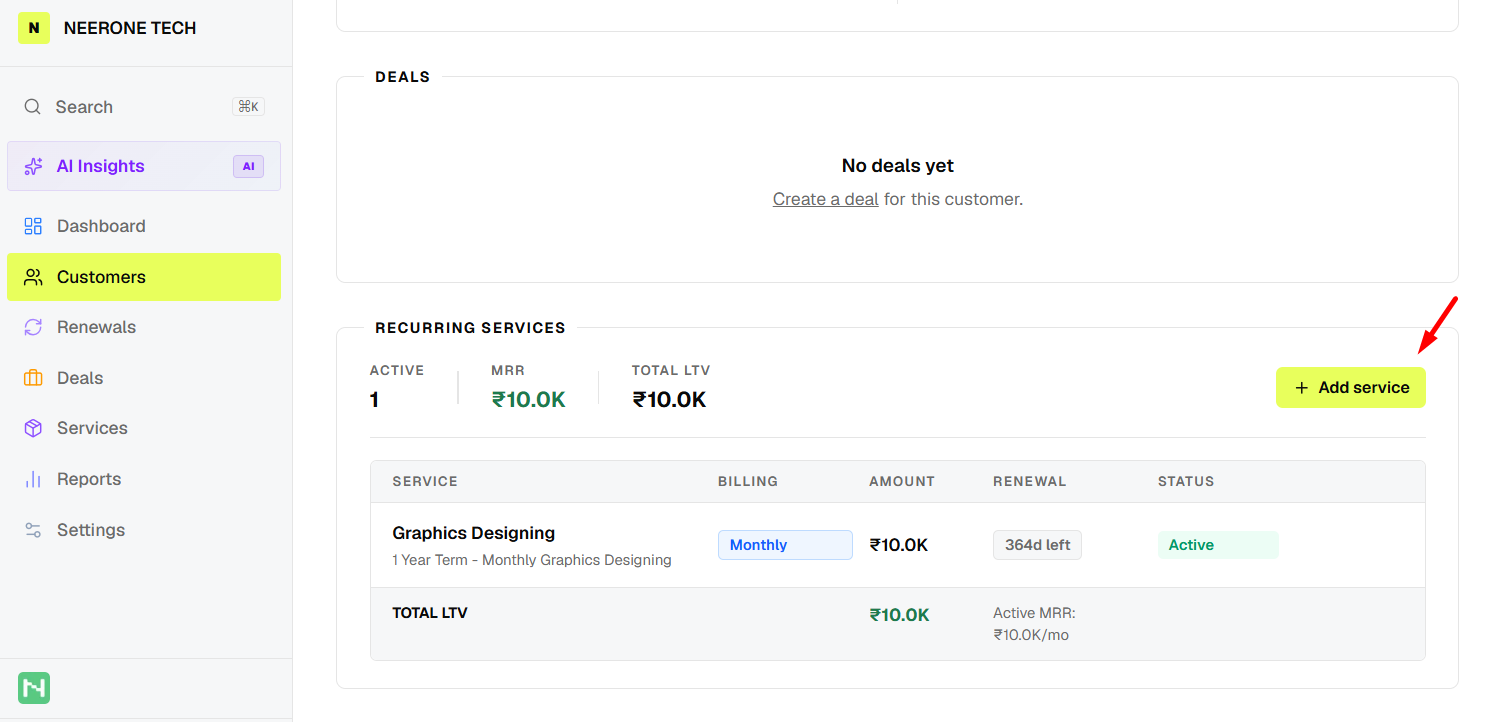
Task: Click the Customers people icon
Action: click(x=33, y=277)
